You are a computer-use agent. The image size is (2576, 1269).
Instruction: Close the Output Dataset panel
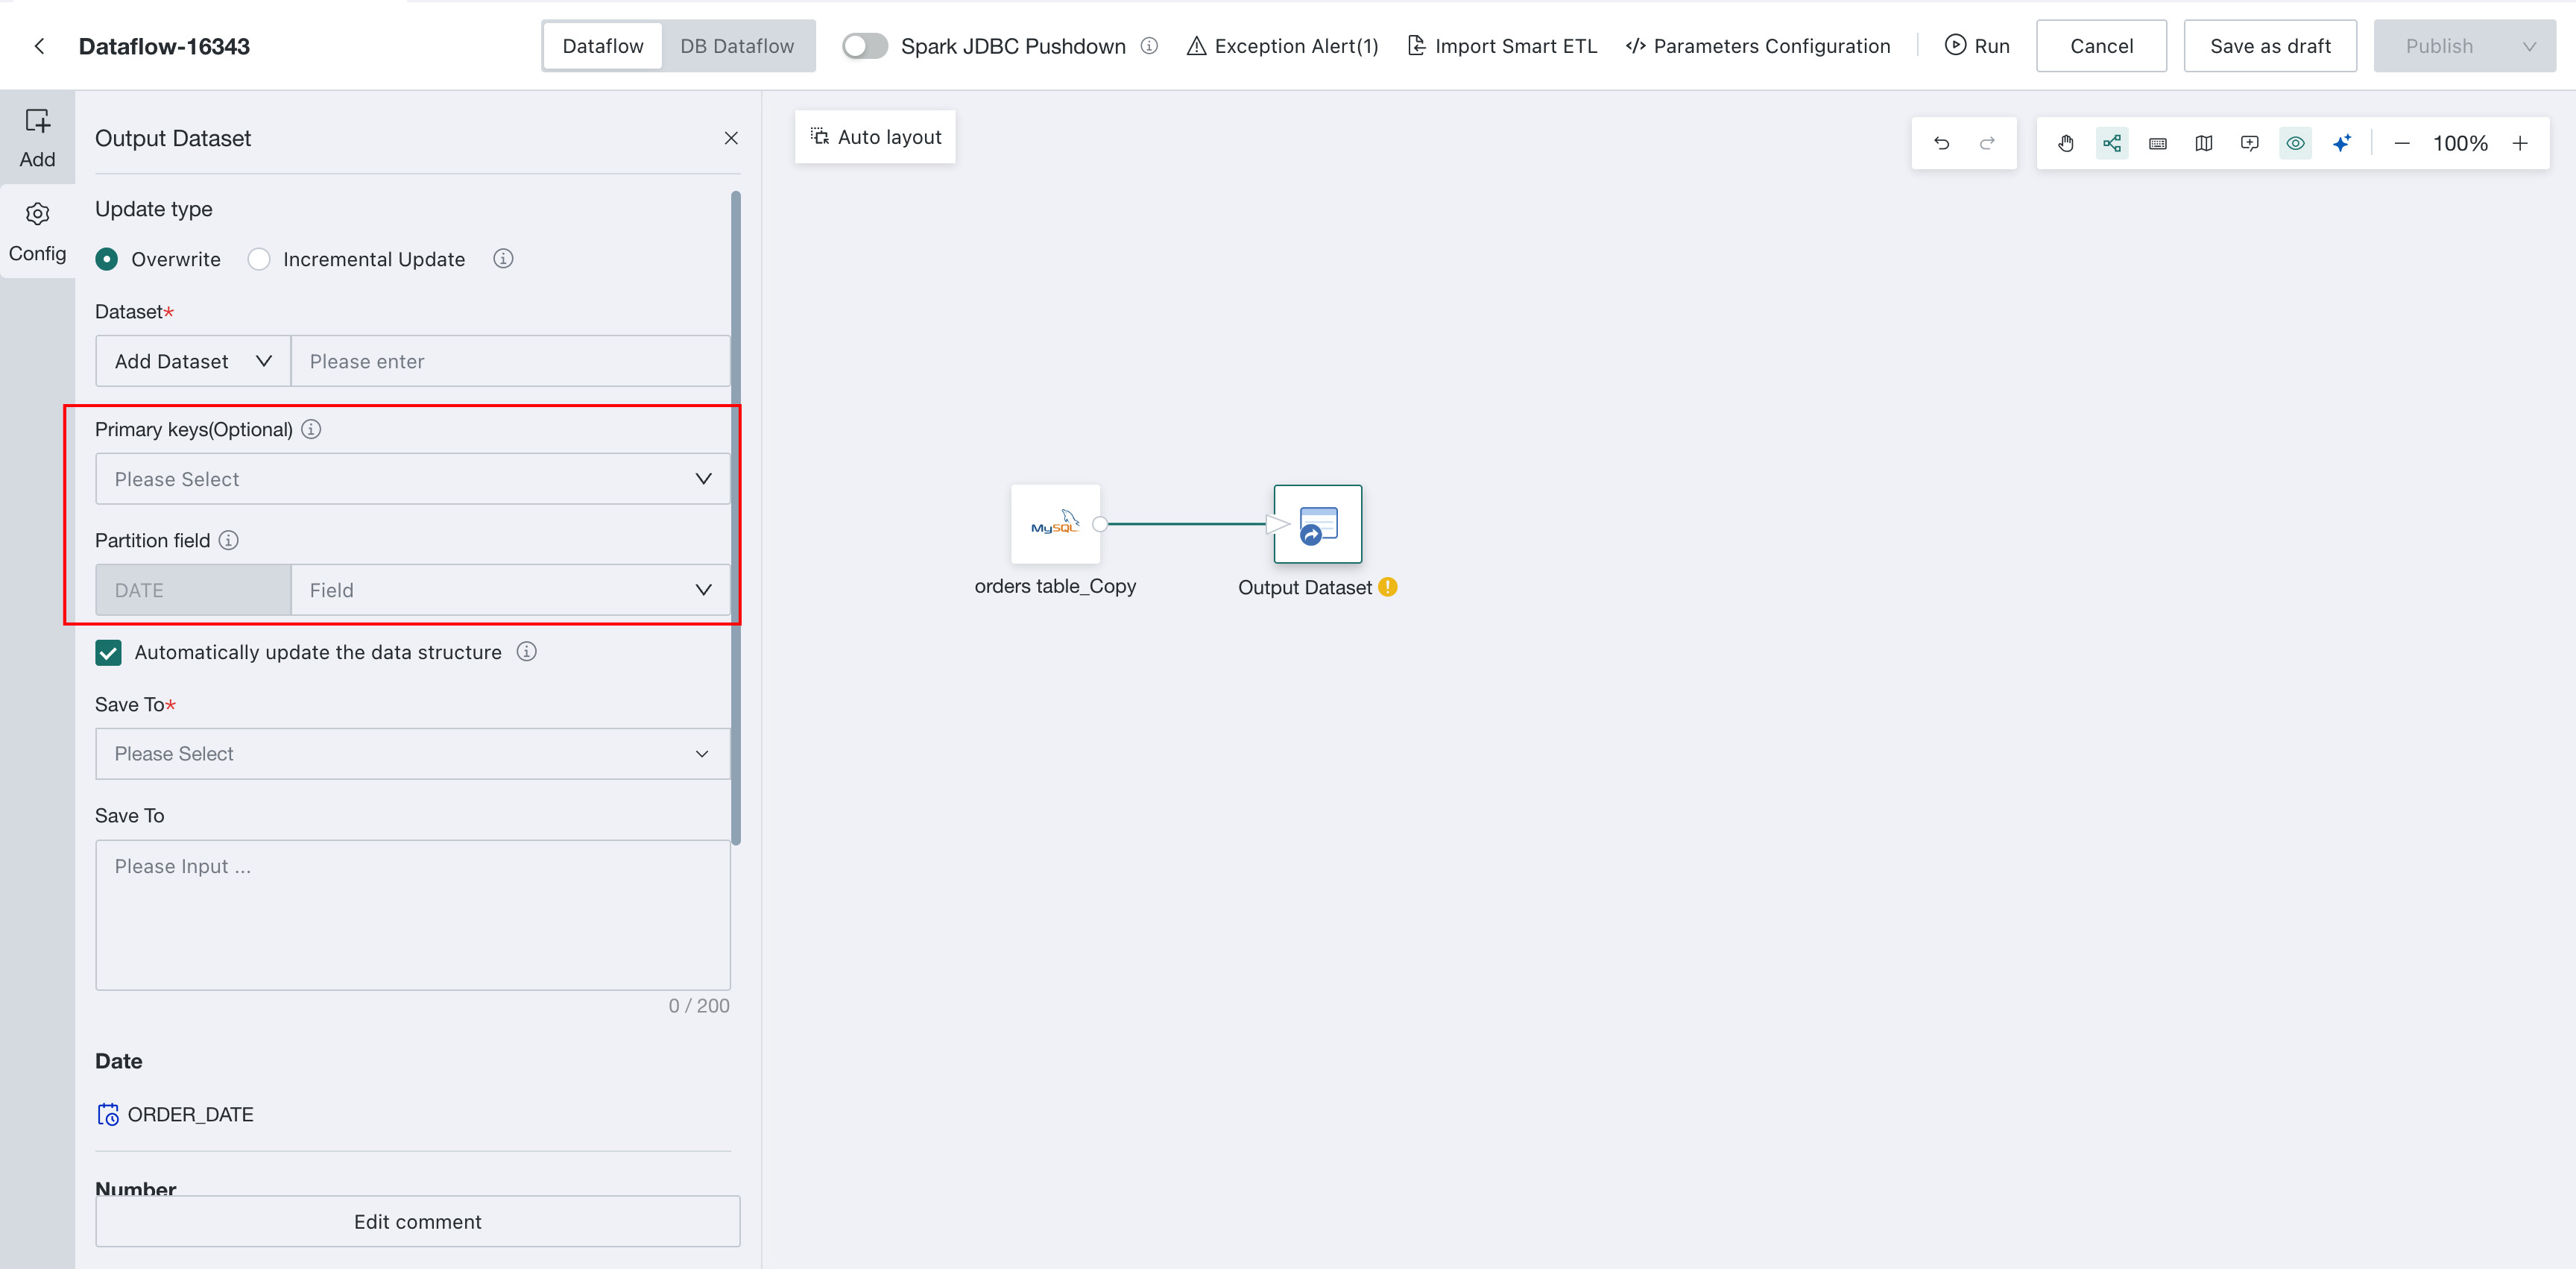pyautogui.click(x=731, y=138)
